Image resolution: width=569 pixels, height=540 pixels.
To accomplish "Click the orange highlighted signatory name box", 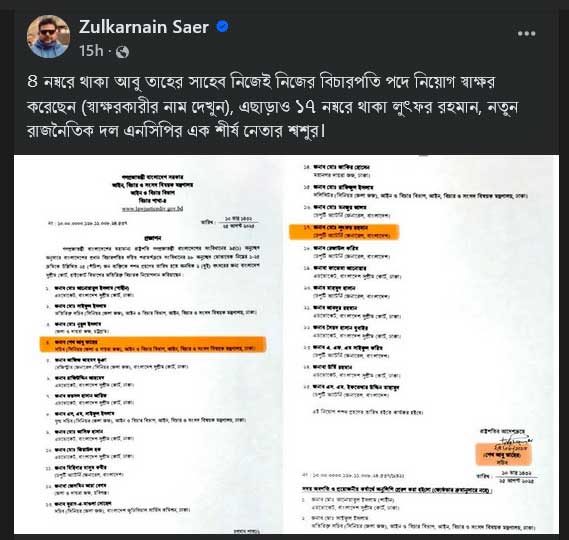I will (504, 454).
